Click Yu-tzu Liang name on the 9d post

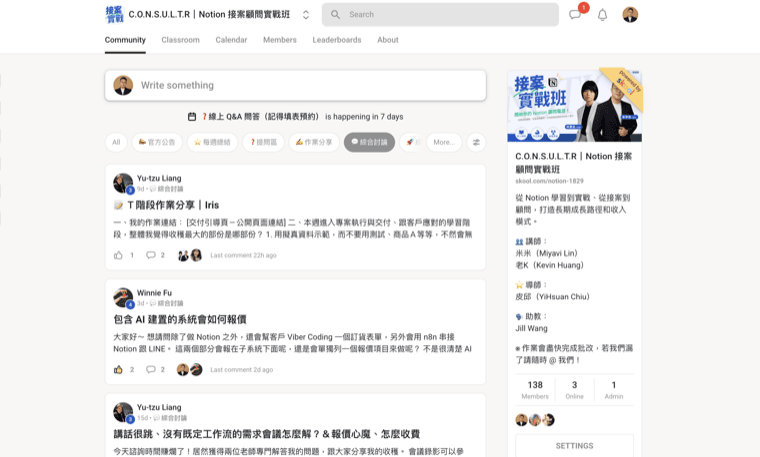point(159,178)
